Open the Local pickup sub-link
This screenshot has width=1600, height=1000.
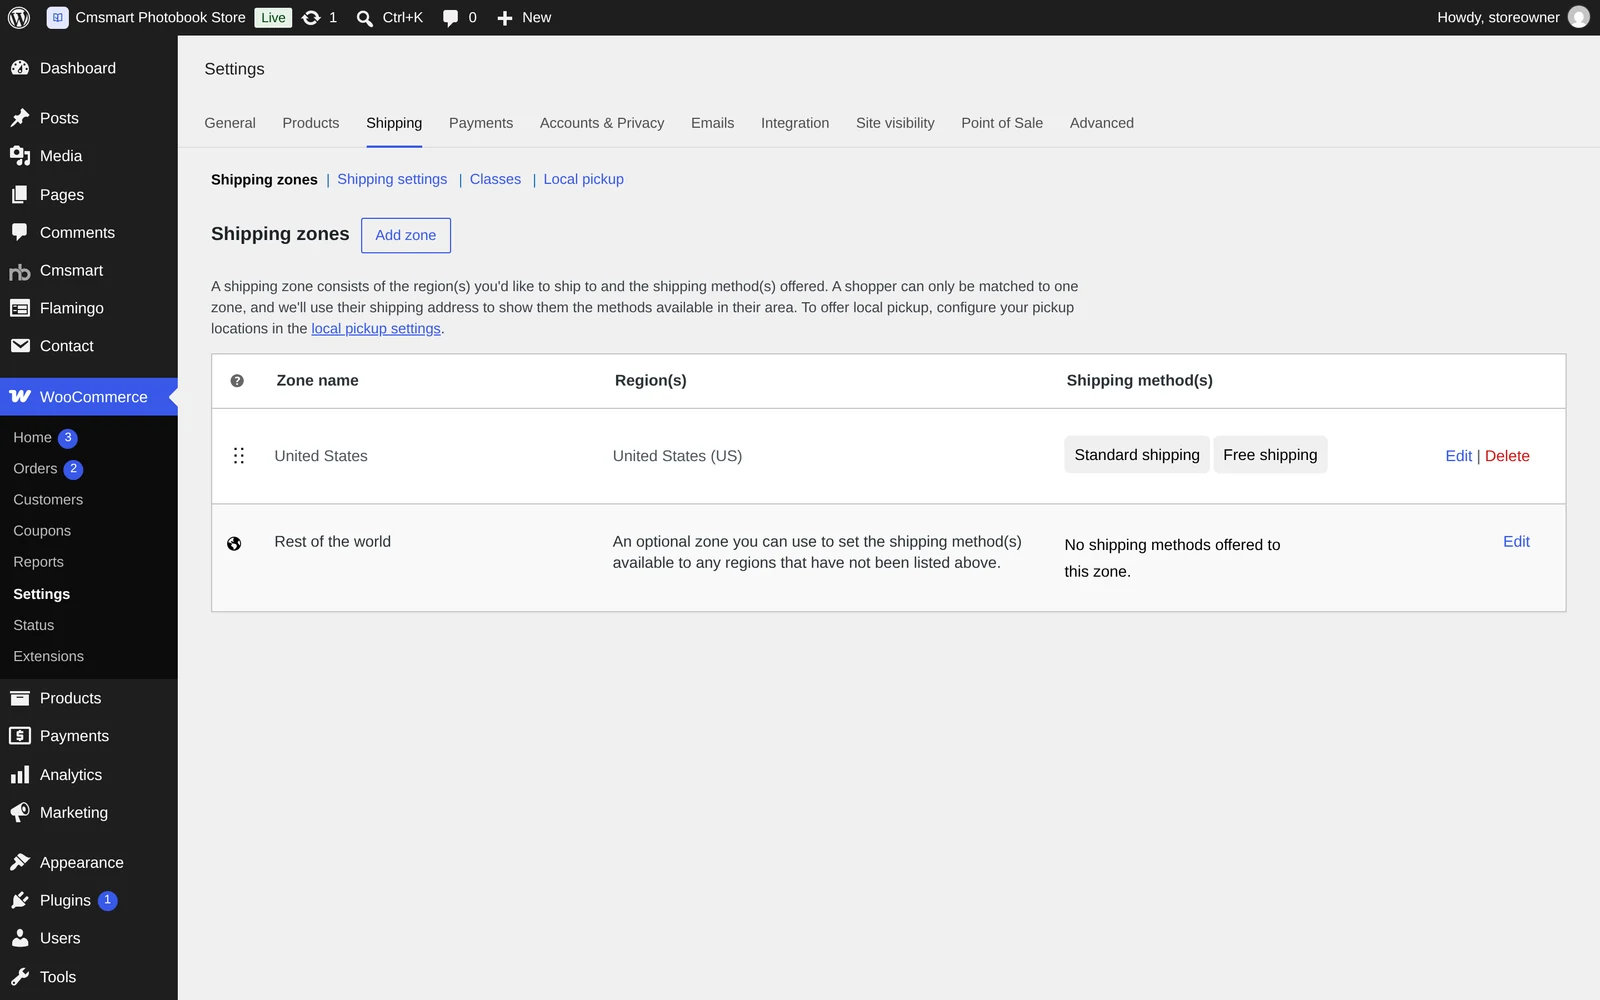[584, 179]
